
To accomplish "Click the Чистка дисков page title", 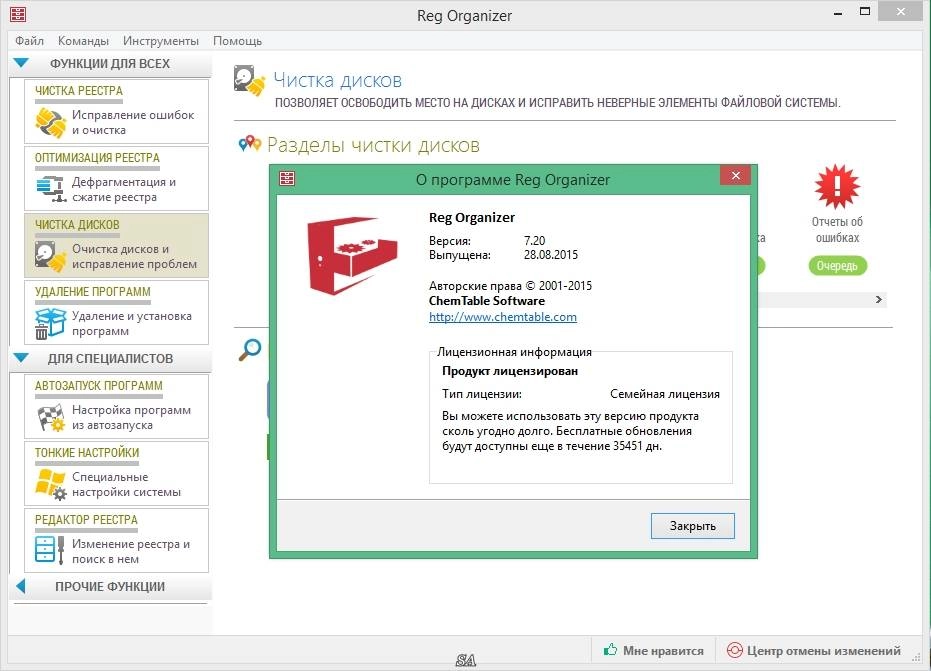I will click(x=338, y=80).
